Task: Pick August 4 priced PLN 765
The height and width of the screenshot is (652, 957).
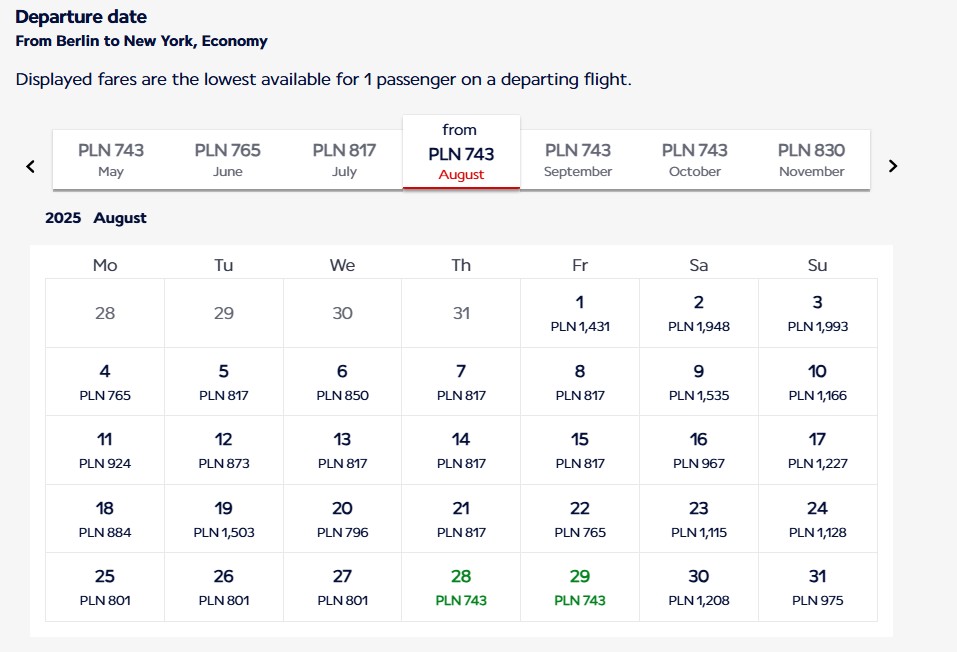Action: 105,382
